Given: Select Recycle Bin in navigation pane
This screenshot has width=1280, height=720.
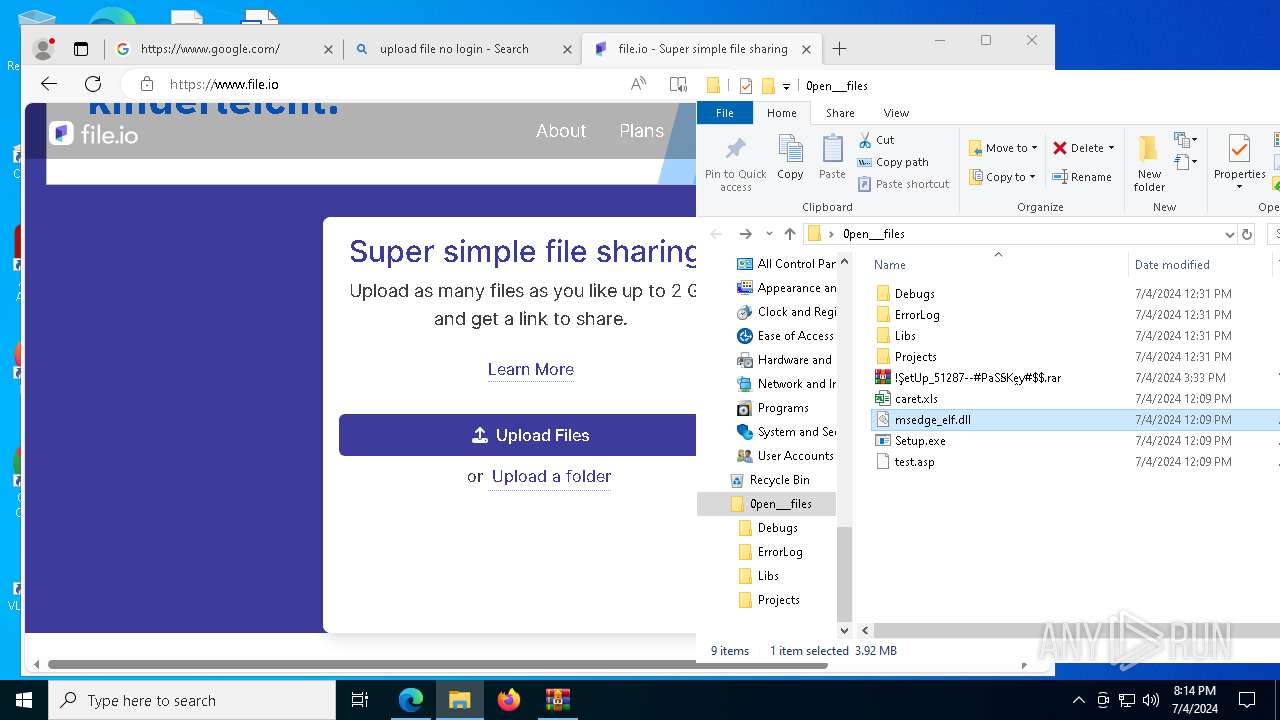Looking at the screenshot, I should 779,480.
